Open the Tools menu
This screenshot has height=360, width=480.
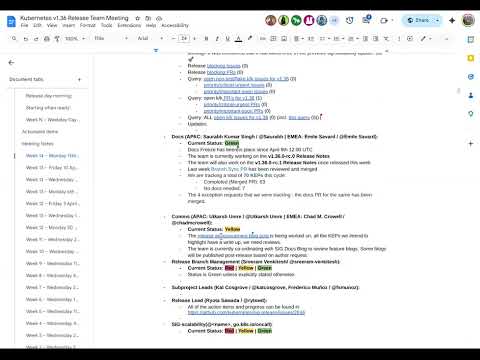(106, 25)
